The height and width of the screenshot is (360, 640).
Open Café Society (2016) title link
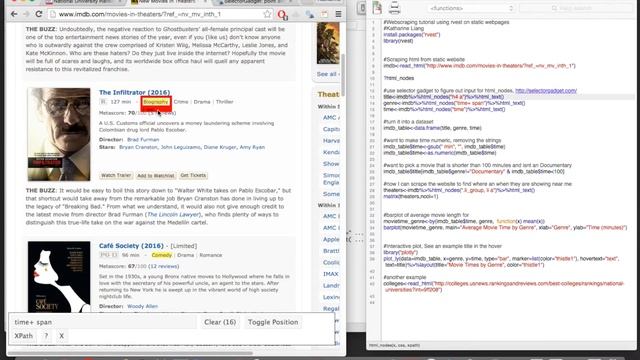pos(131,246)
